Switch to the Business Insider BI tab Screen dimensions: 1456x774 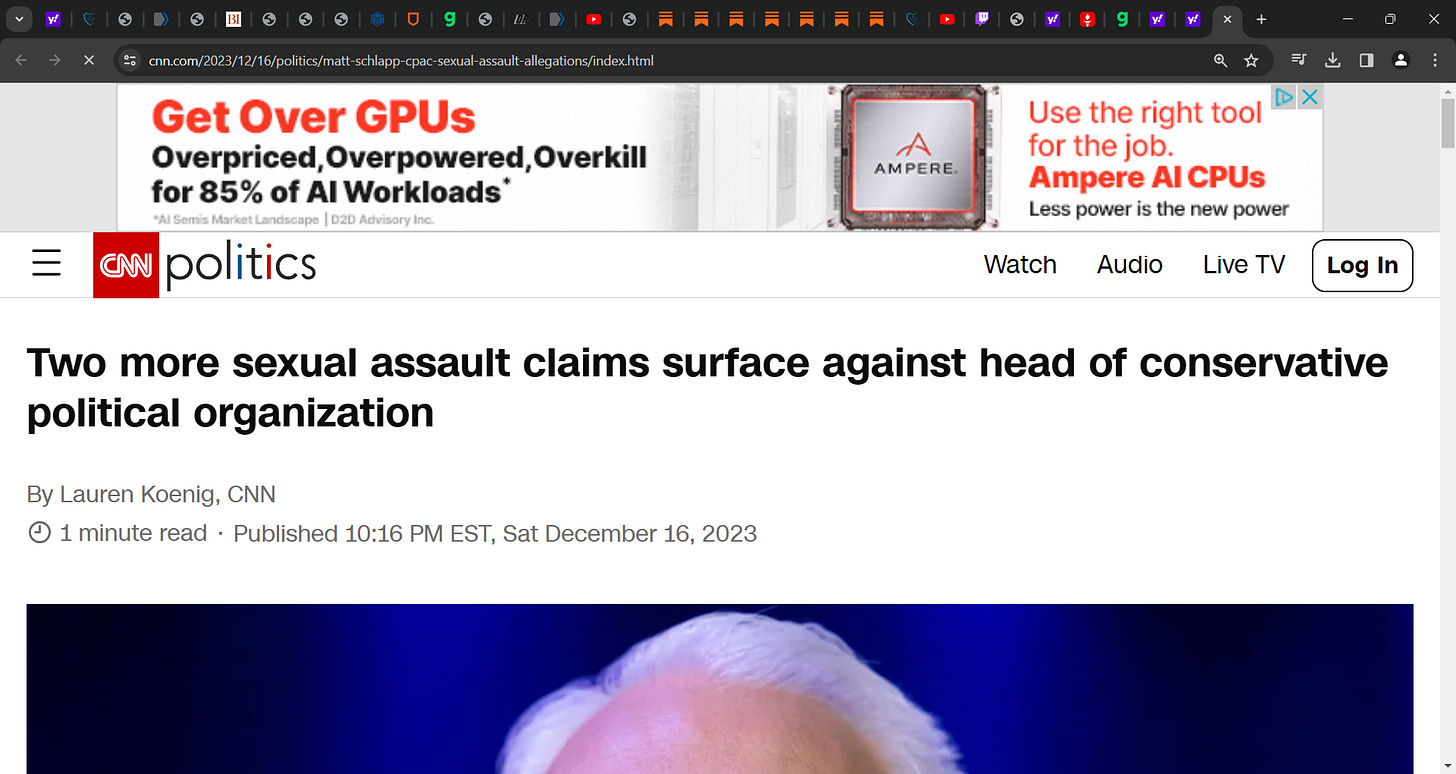[233, 19]
